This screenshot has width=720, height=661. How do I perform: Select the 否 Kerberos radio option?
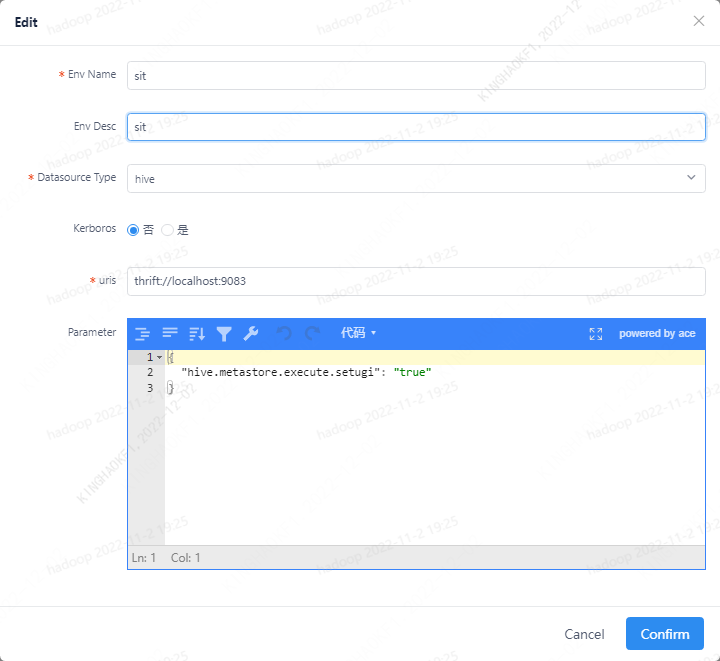(133, 230)
